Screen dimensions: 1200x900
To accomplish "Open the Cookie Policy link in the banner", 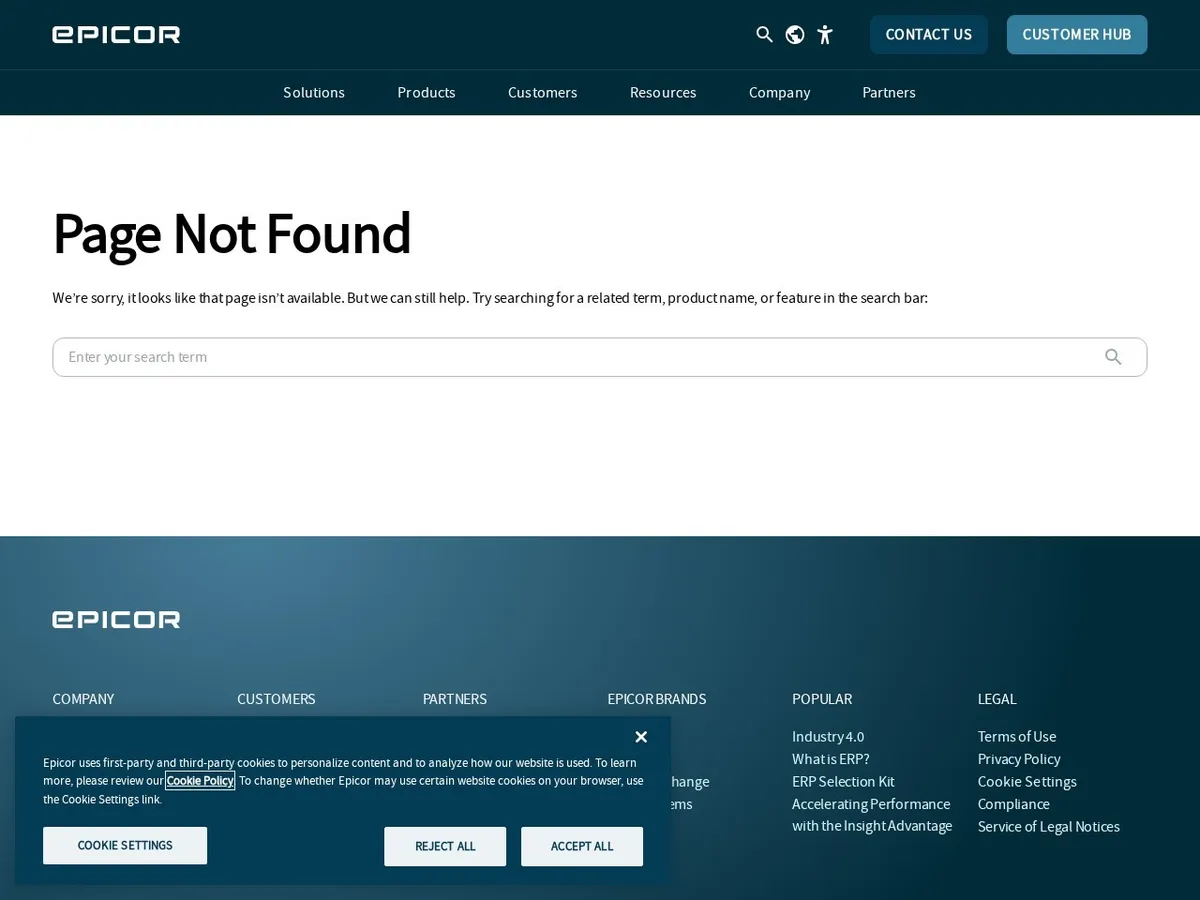I will [200, 781].
